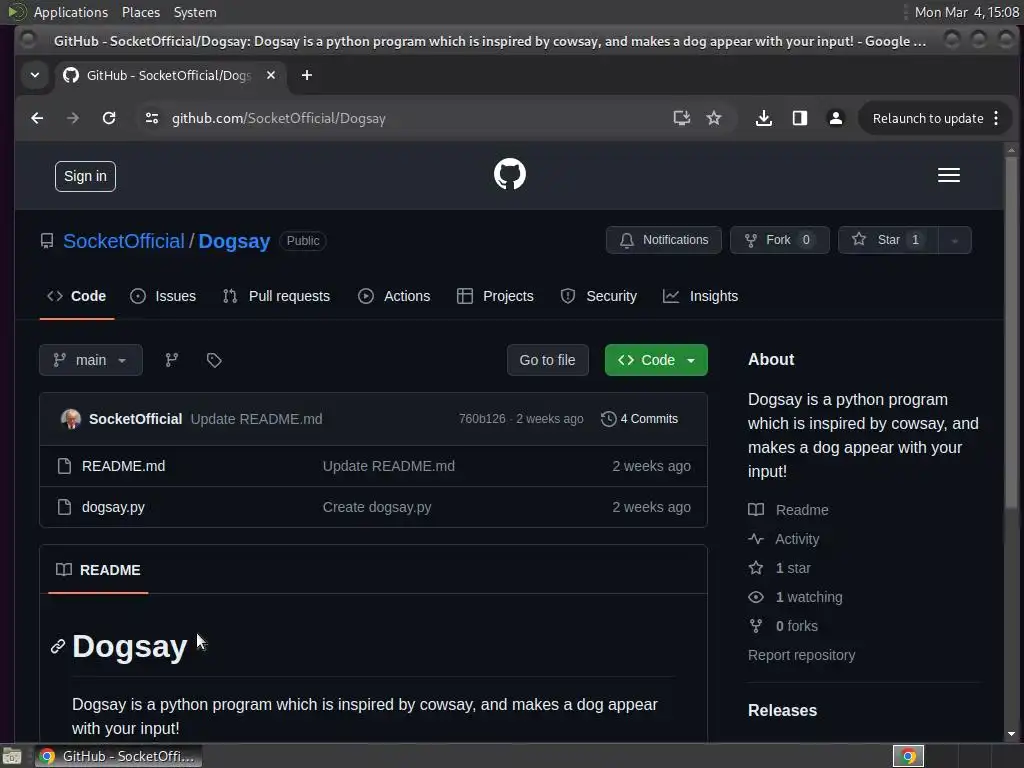The height and width of the screenshot is (768, 1024).
Task: Star the Dogsay repository
Action: click(x=888, y=240)
